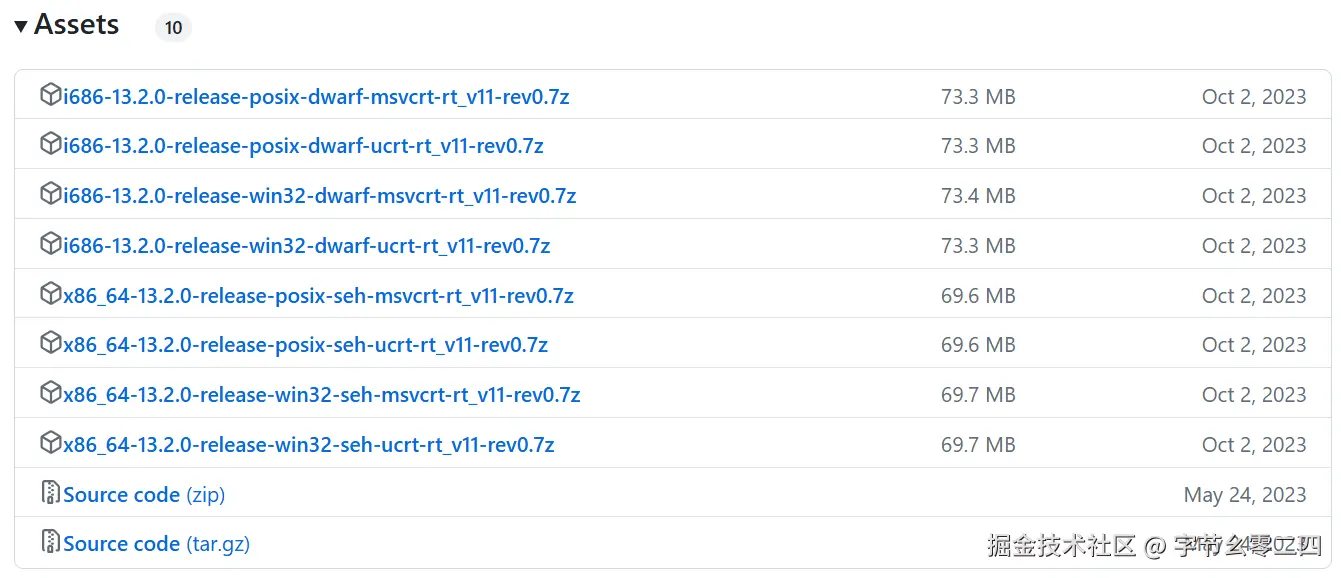Click the zip file icon beside Source code (tar.gz)
This screenshot has height=578, width=1341.
(x=50, y=543)
